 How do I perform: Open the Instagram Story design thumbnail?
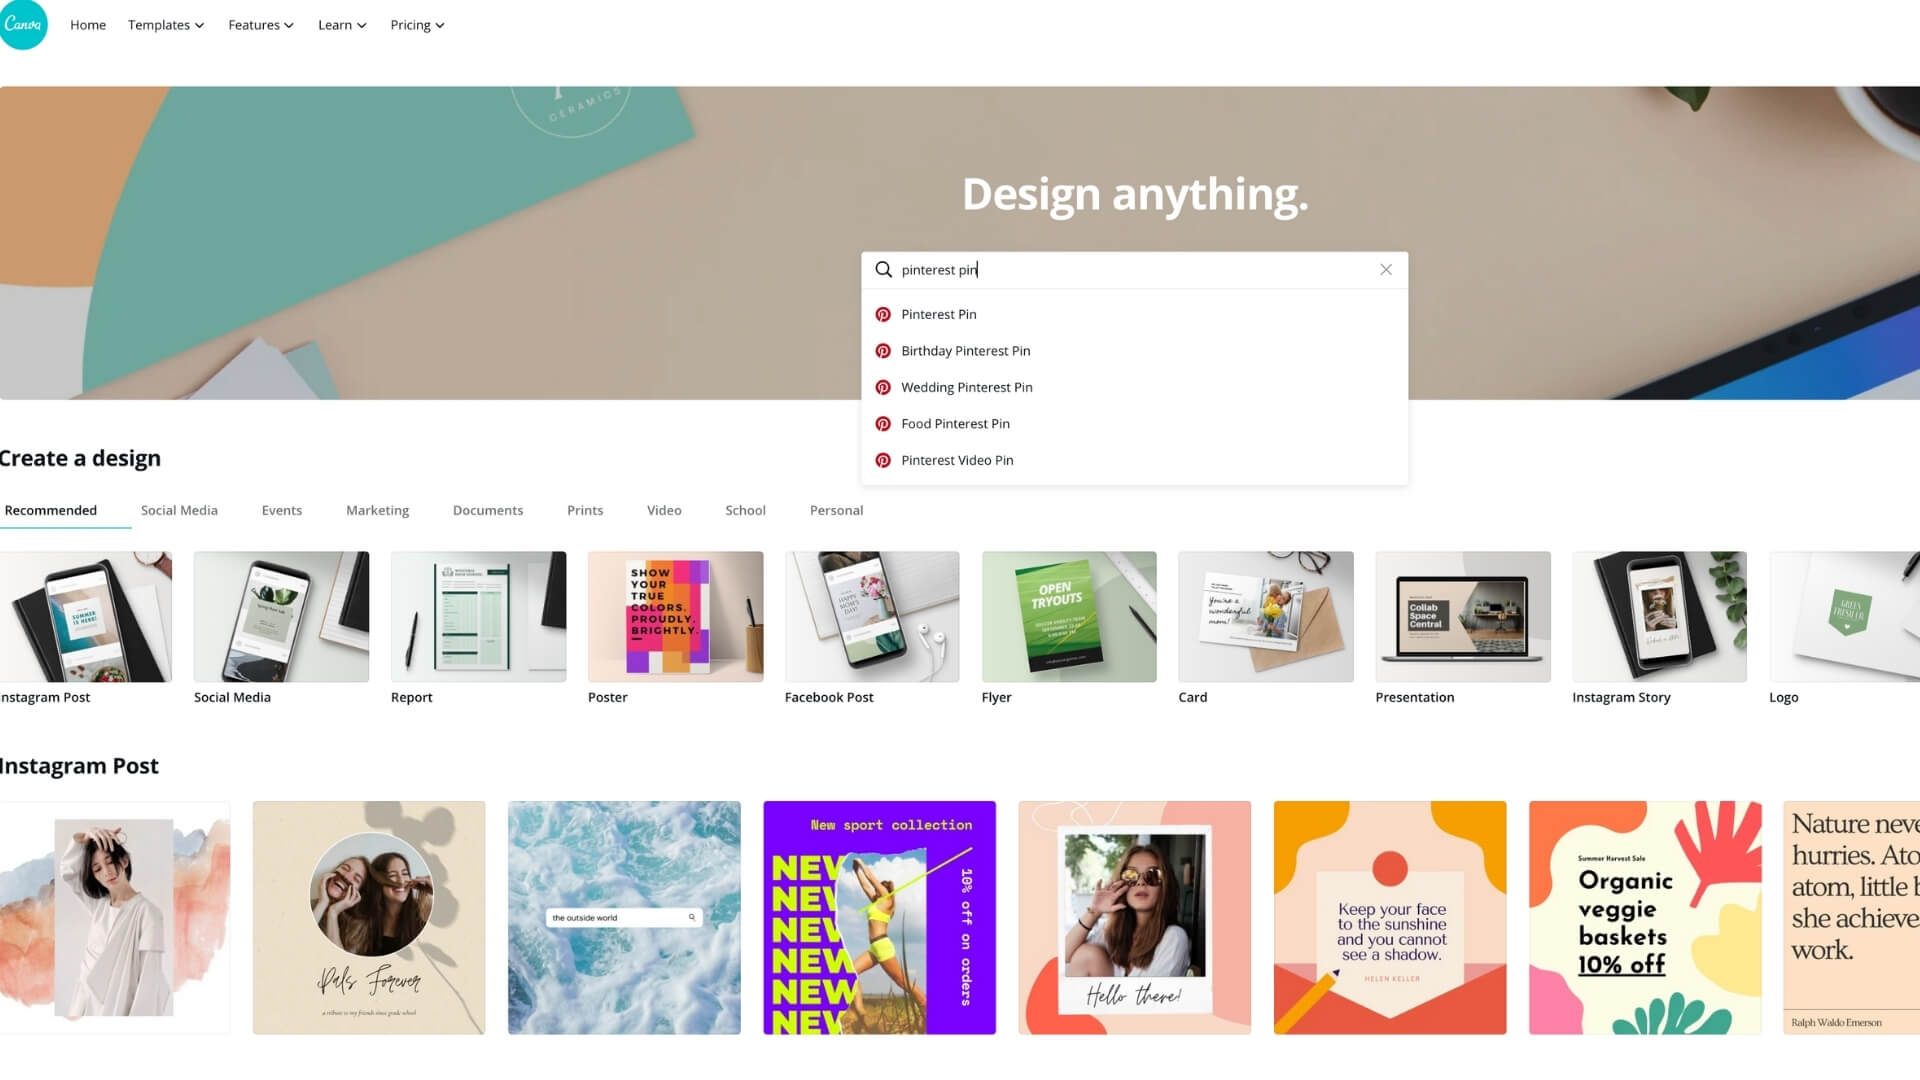[1660, 617]
